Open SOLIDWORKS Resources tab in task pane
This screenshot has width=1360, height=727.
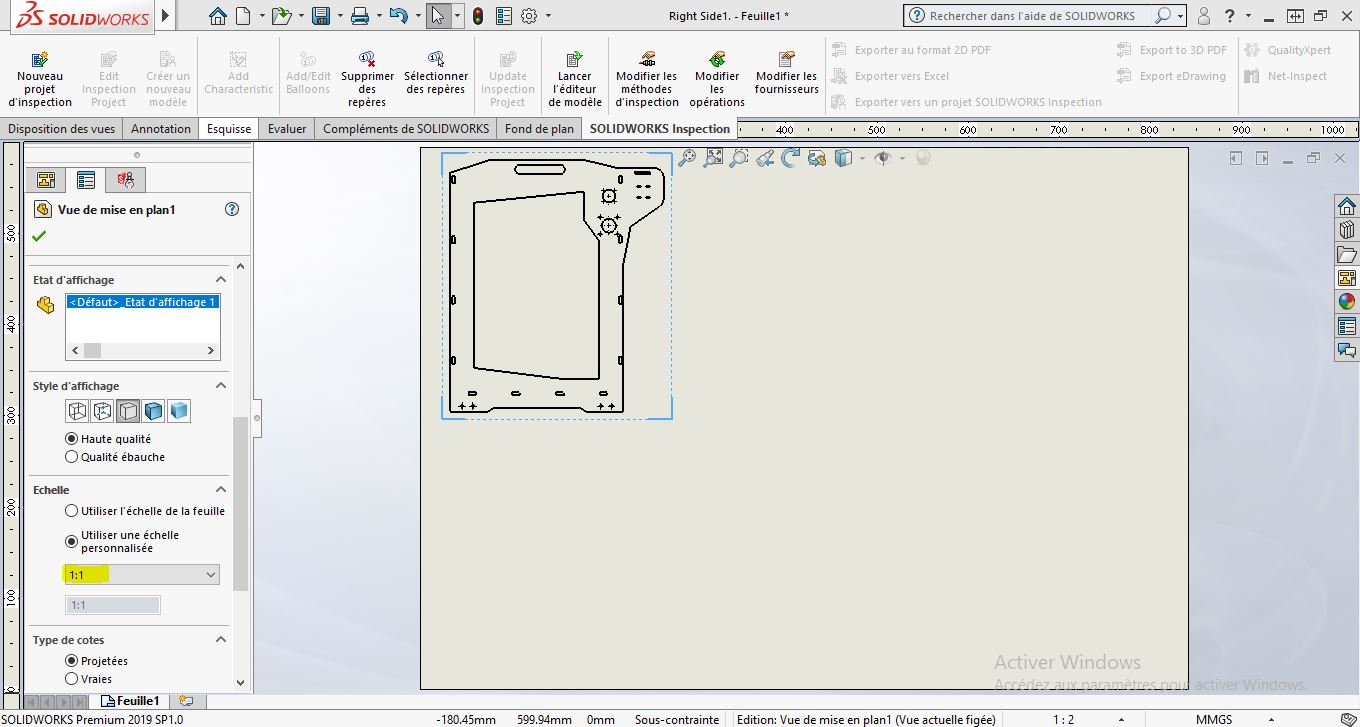pos(1347,207)
